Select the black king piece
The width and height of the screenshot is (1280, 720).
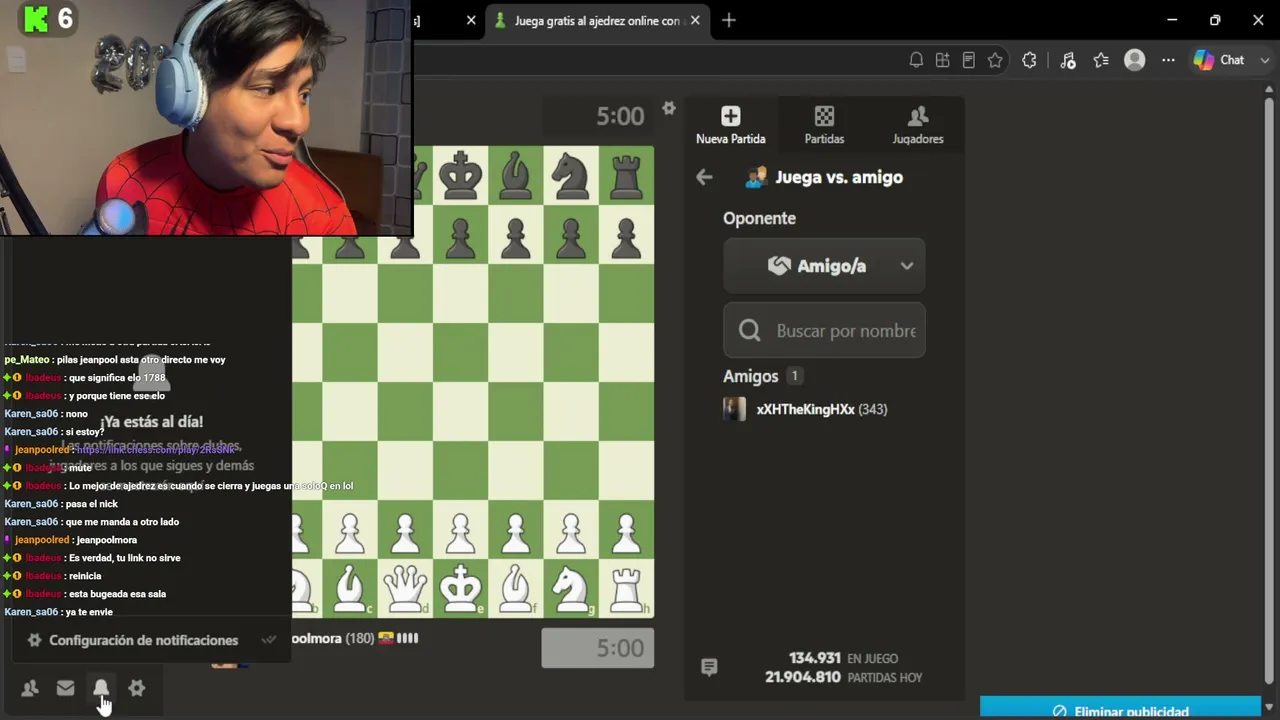(x=460, y=176)
